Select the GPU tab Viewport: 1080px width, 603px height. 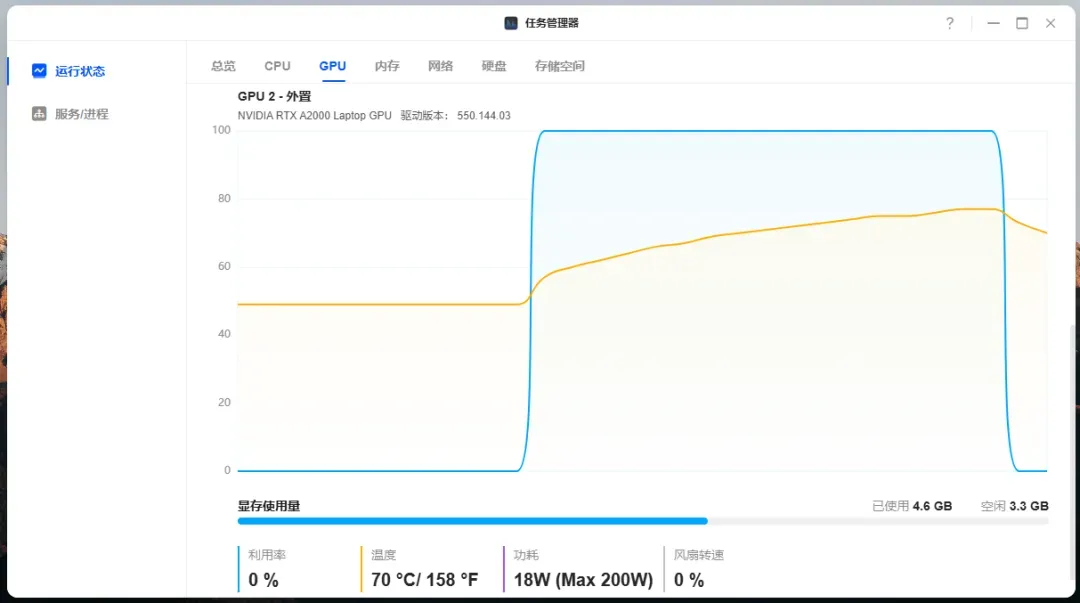[332, 66]
